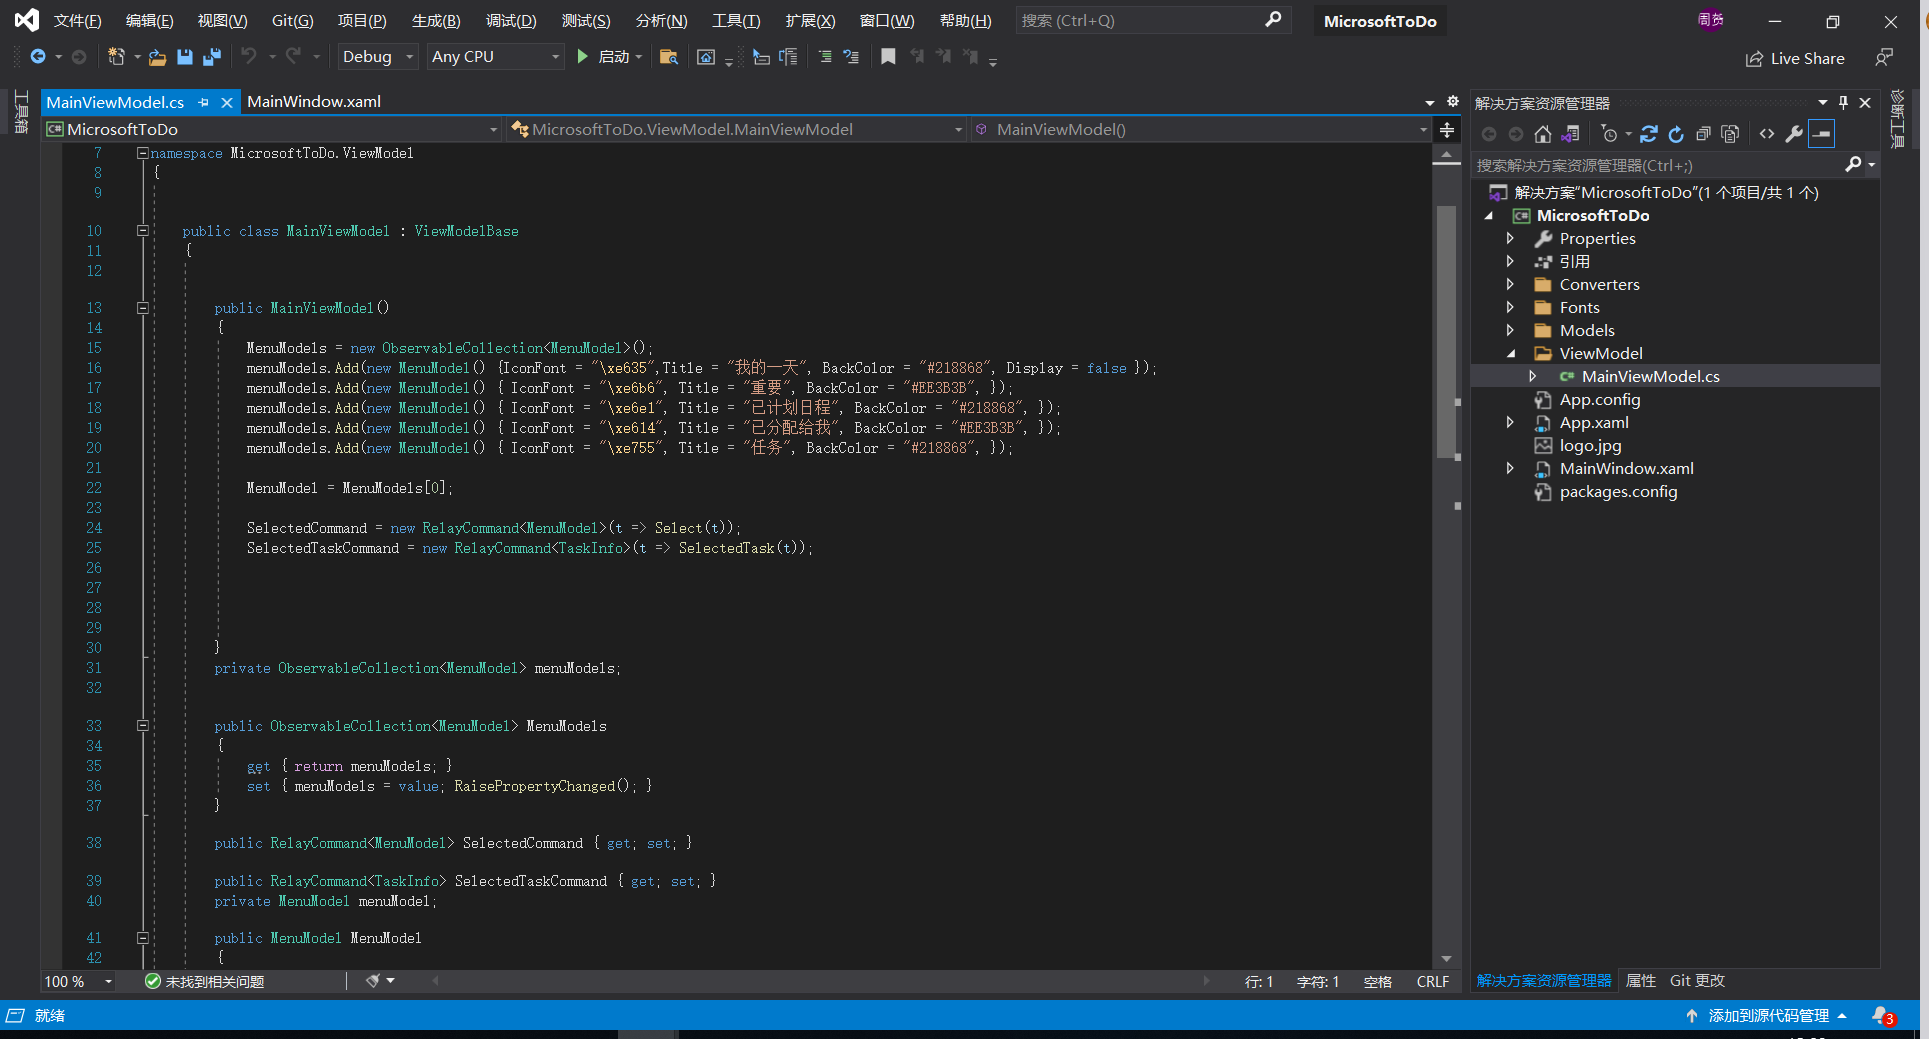Open Solution Explorer properties with the wrench icon
The image size is (1929, 1039).
pos(1795,133)
